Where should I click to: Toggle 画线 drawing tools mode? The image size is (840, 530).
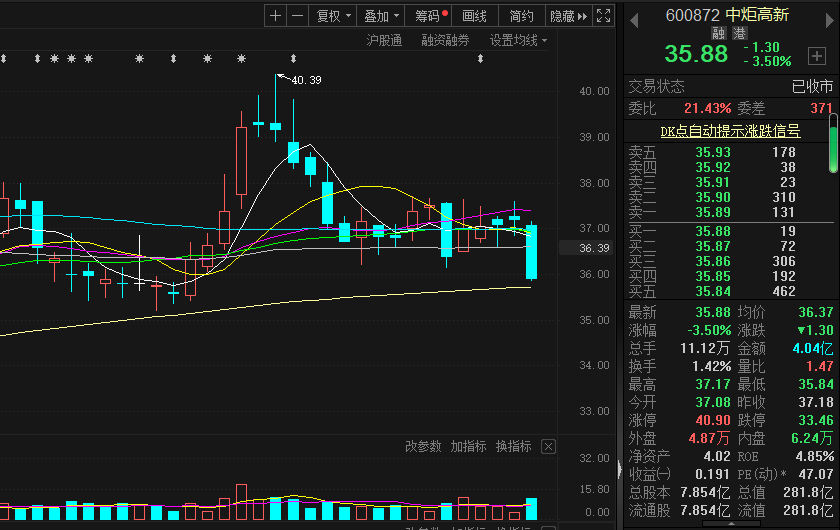(475, 16)
